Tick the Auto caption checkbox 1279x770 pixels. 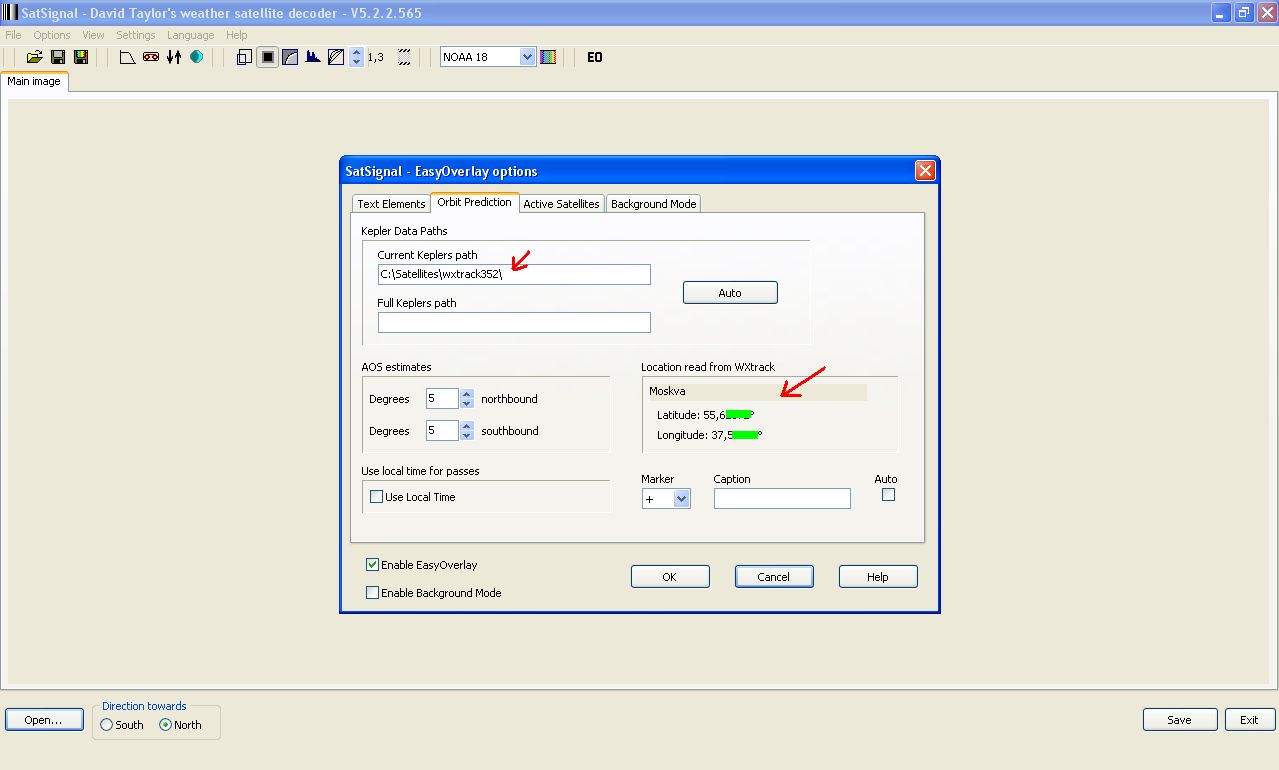coord(888,495)
